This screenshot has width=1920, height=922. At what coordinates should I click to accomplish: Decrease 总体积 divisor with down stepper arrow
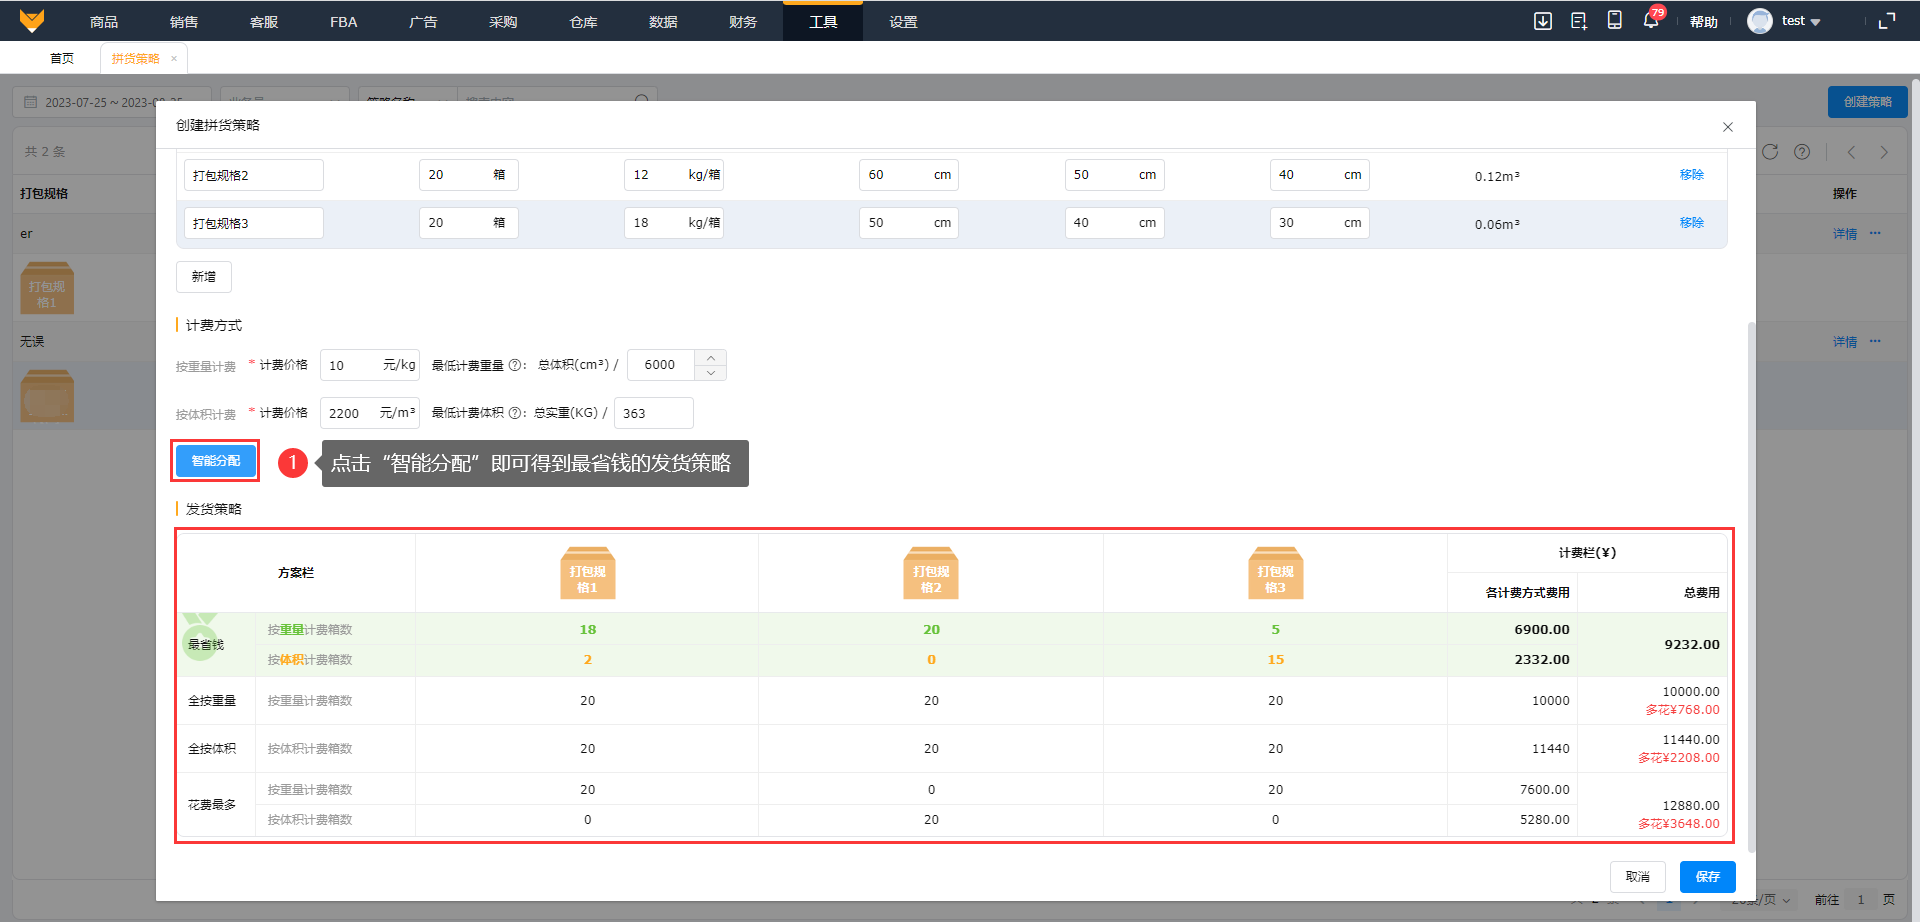[x=711, y=373]
